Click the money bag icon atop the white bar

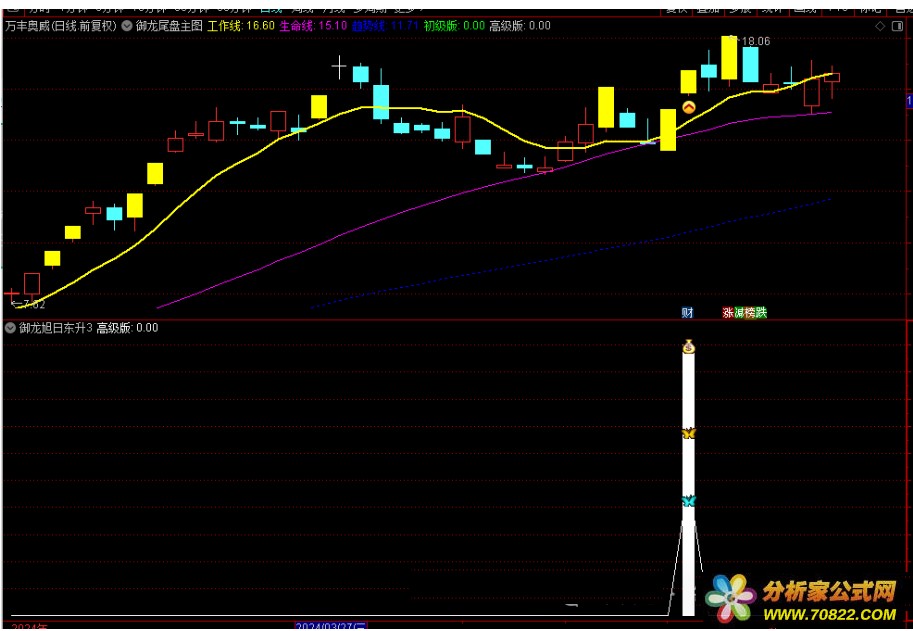(x=689, y=346)
